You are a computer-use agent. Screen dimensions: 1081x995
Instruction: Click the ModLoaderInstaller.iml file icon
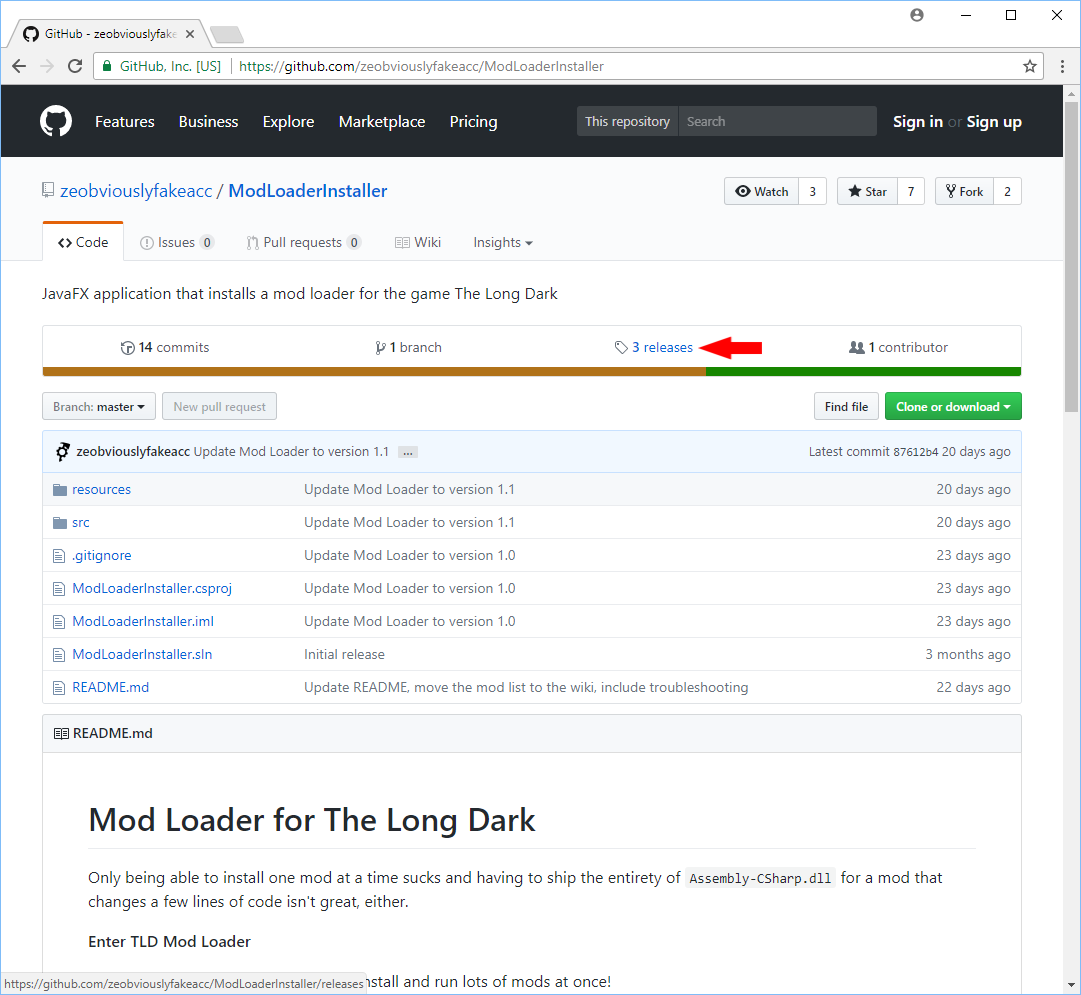point(59,622)
